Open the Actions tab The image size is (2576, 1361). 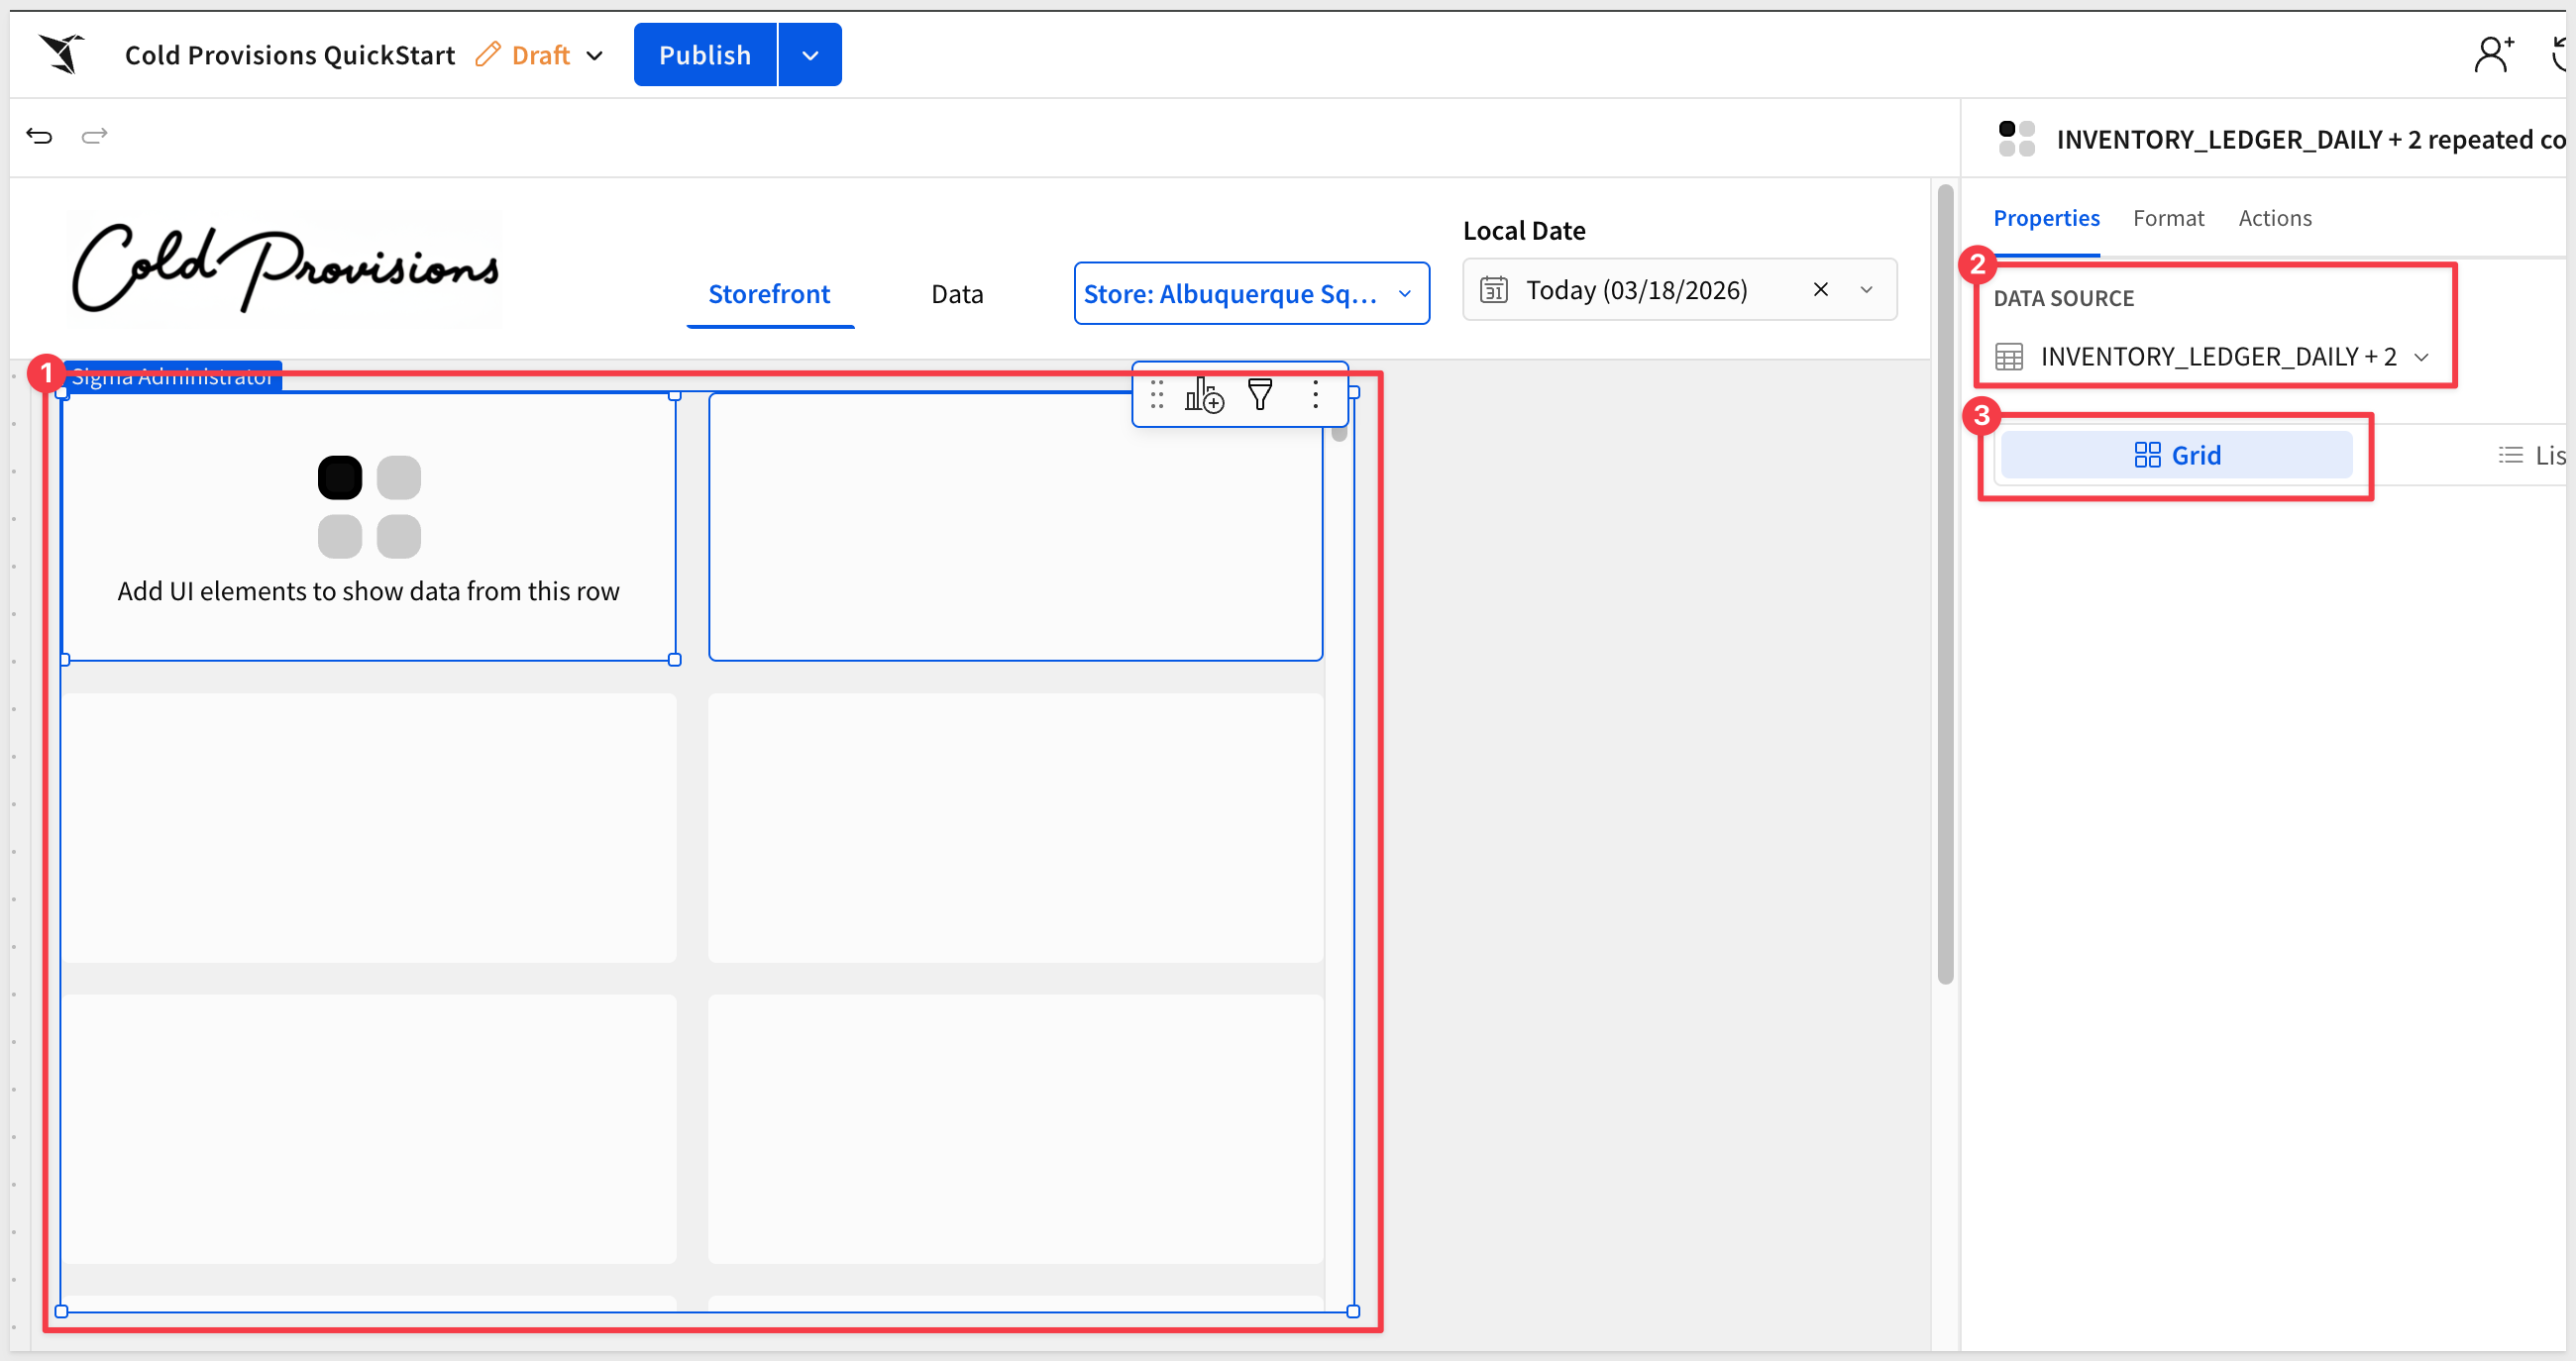tap(2274, 218)
